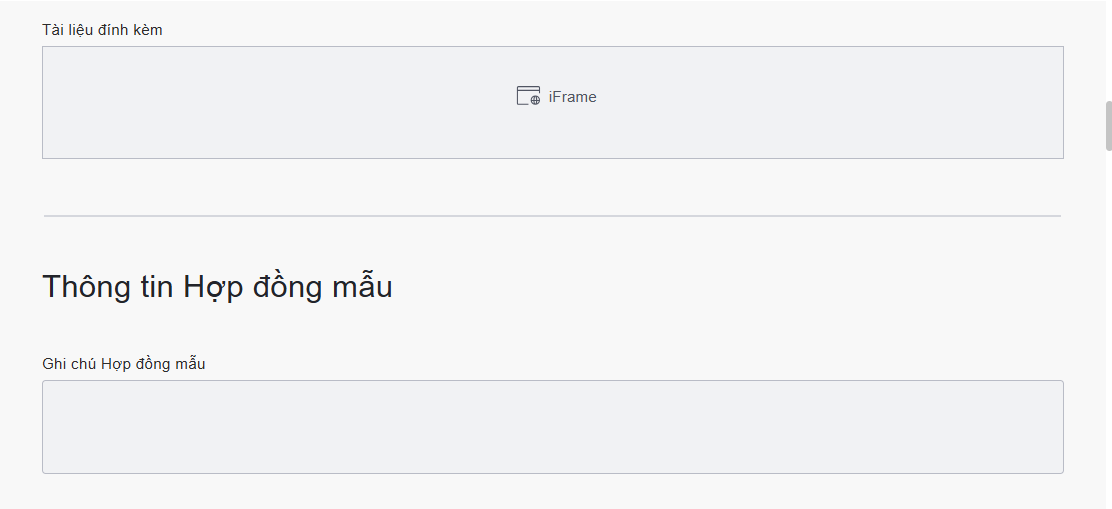Screen dimensions: 1112x509
Task: Click the word "Ghi" in the notes label
Action: click(53, 364)
